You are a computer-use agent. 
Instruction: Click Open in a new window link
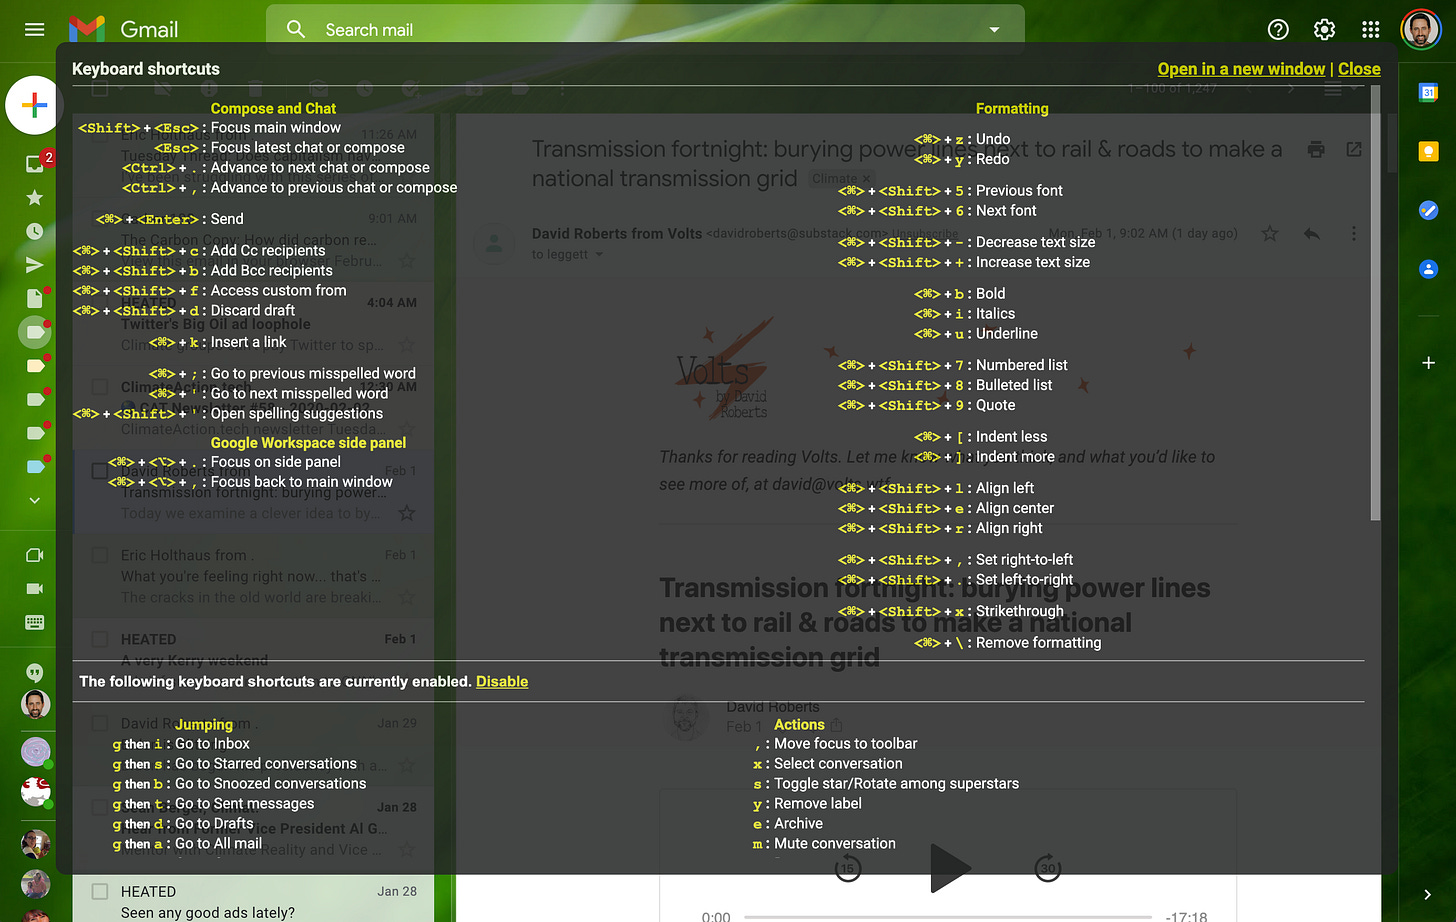[x=1241, y=69]
